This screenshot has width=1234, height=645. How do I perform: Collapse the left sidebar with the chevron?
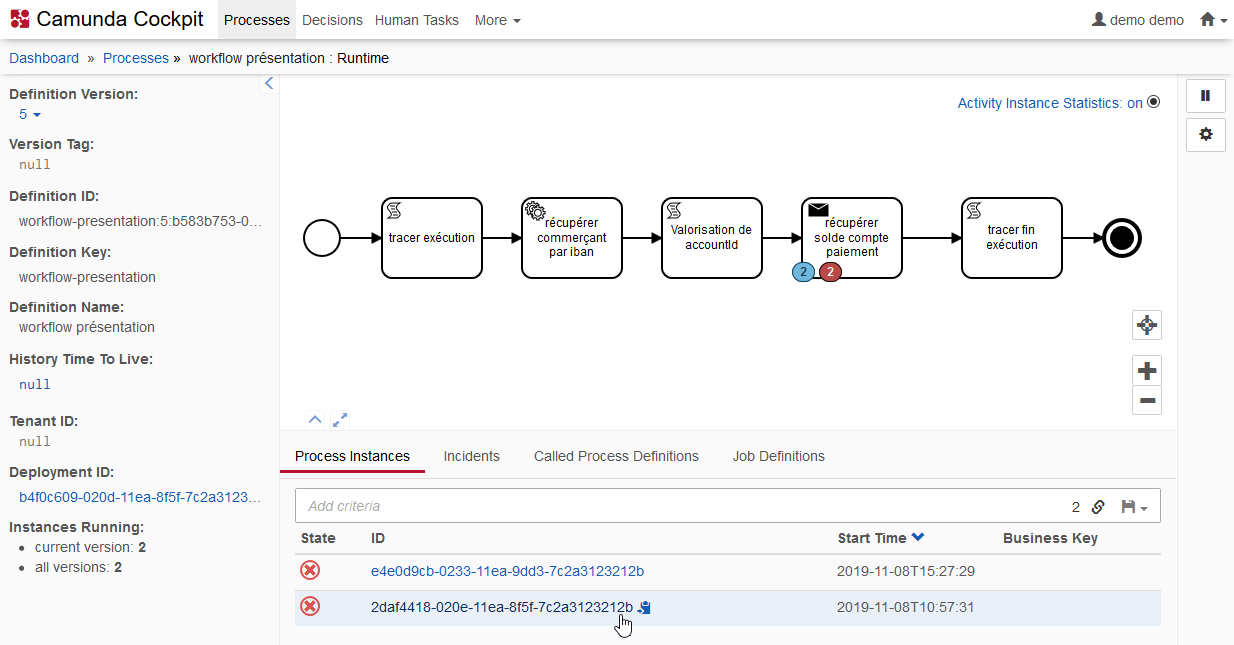(268, 84)
